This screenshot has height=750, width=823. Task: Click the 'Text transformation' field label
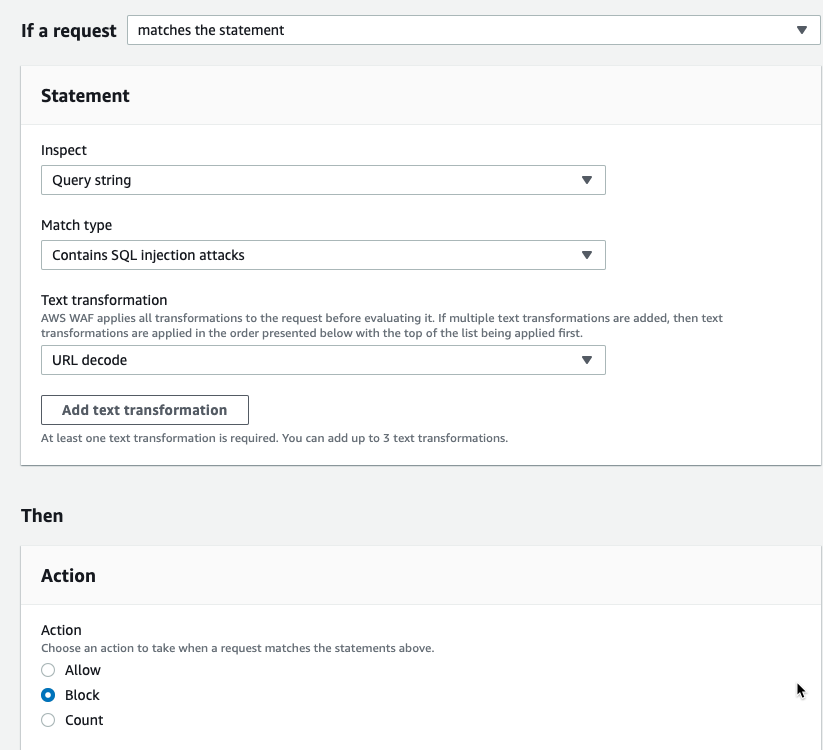tap(104, 300)
